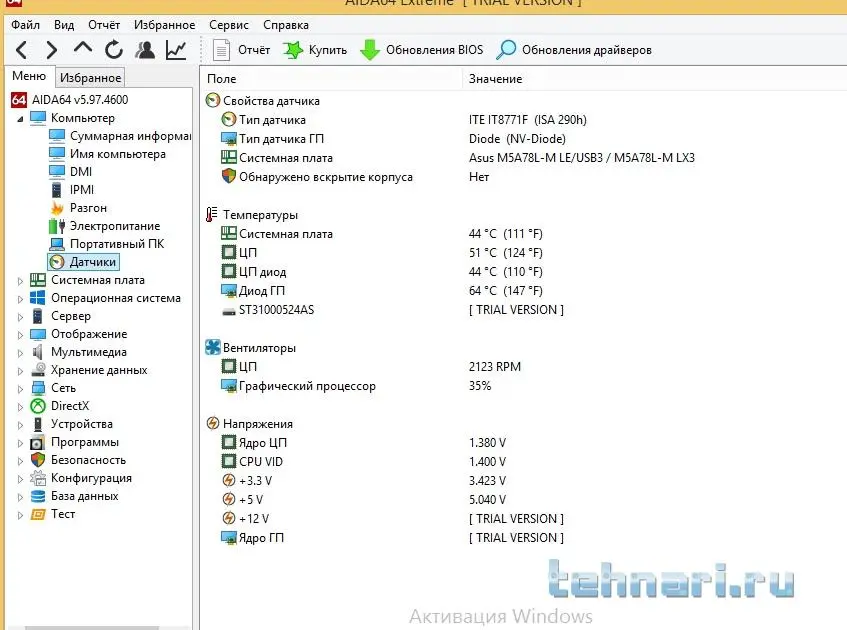Click the Безопасность shield icon in tree
Image resolution: width=847 pixels, height=630 pixels.
(x=38, y=460)
